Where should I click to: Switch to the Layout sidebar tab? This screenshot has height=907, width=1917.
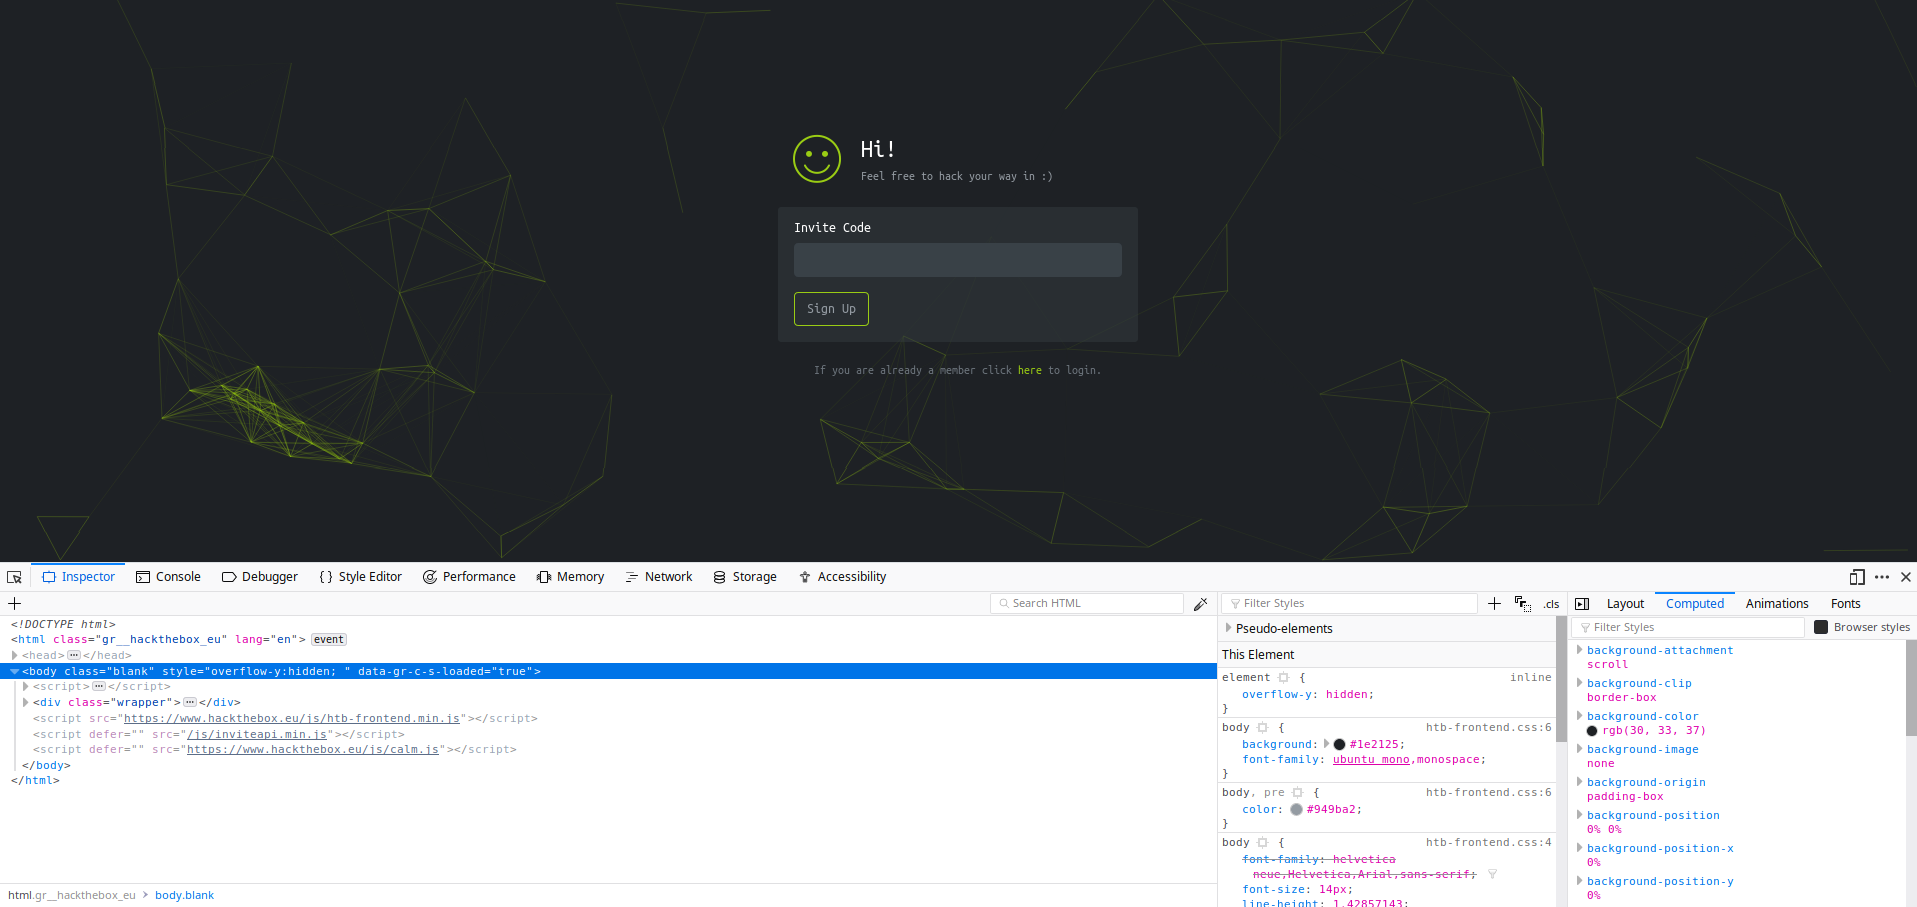(1625, 604)
